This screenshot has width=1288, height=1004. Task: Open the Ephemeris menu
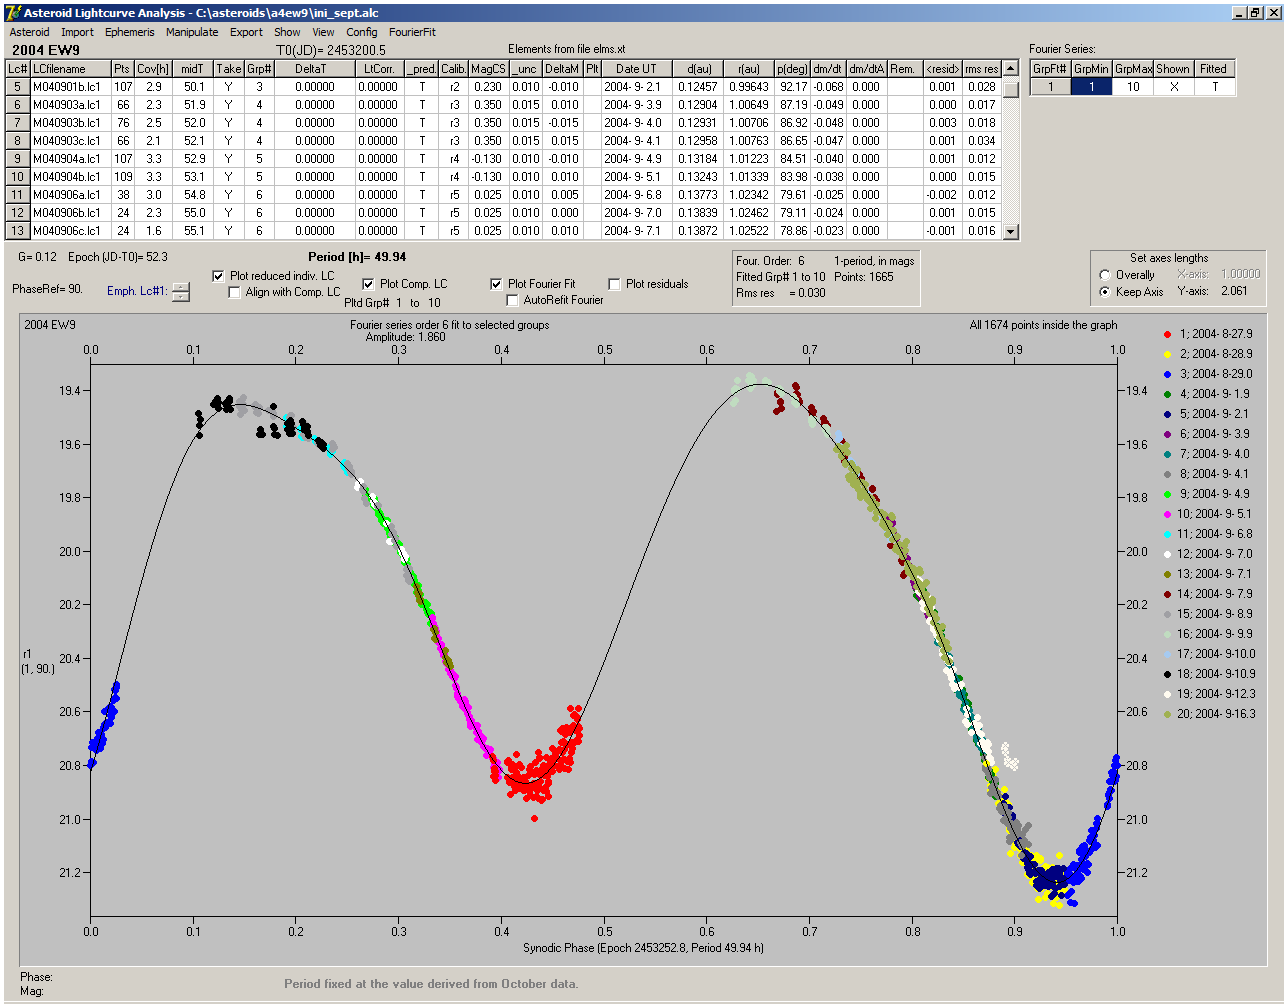click(130, 32)
